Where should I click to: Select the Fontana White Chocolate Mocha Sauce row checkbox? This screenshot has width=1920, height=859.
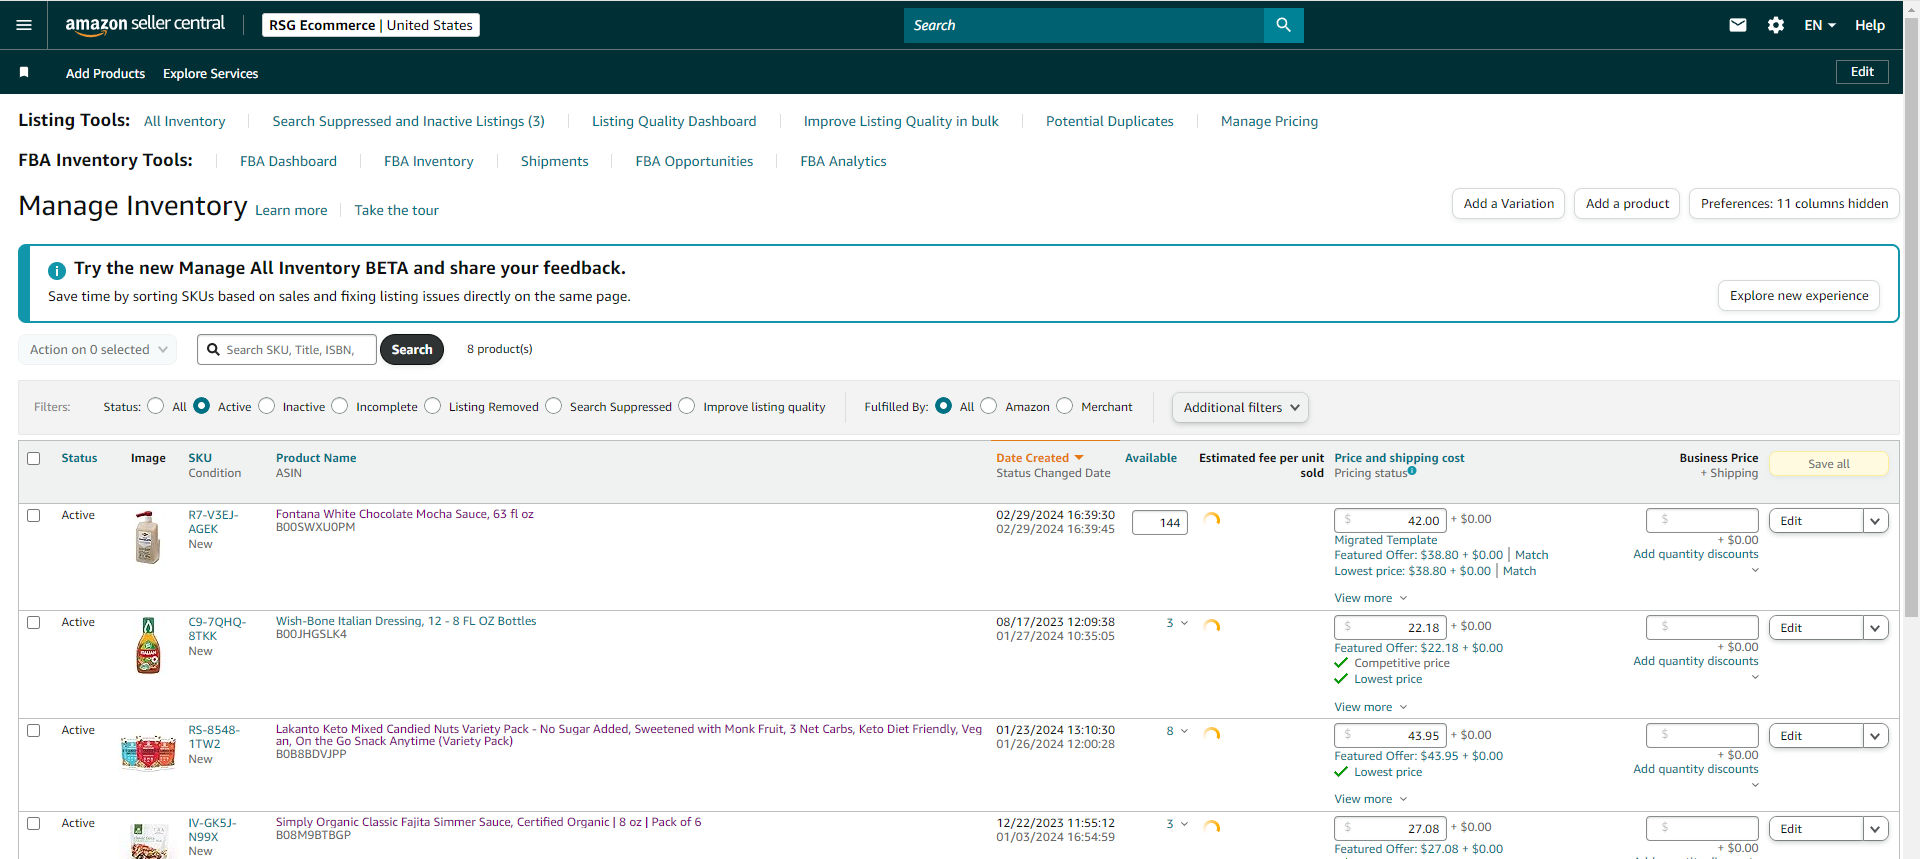(x=34, y=515)
